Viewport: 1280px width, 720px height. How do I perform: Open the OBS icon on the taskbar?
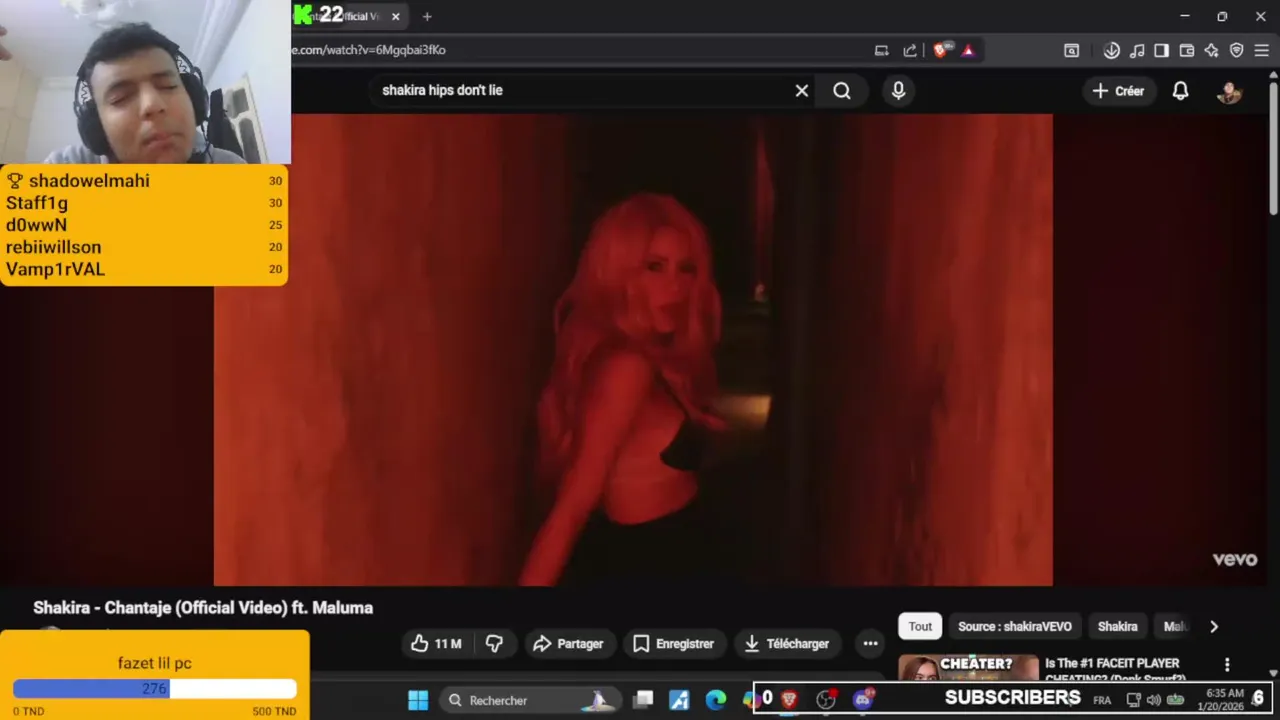click(x=826, y=700)
